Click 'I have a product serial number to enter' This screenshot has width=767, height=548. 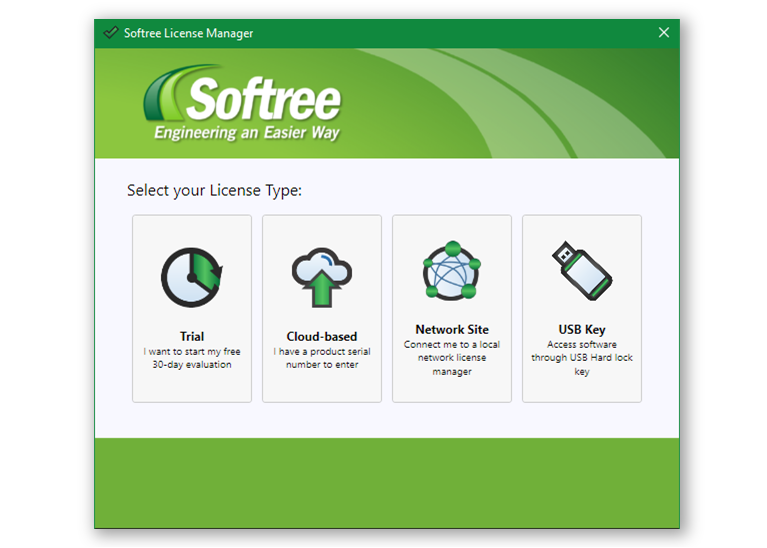[x=322, y=358]
